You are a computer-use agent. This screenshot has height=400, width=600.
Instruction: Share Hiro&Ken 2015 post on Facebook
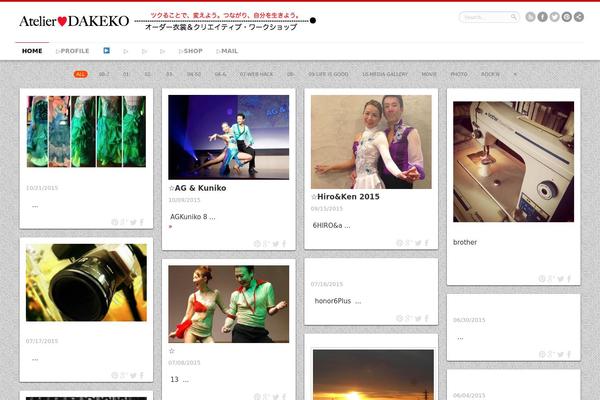(426, 243)
